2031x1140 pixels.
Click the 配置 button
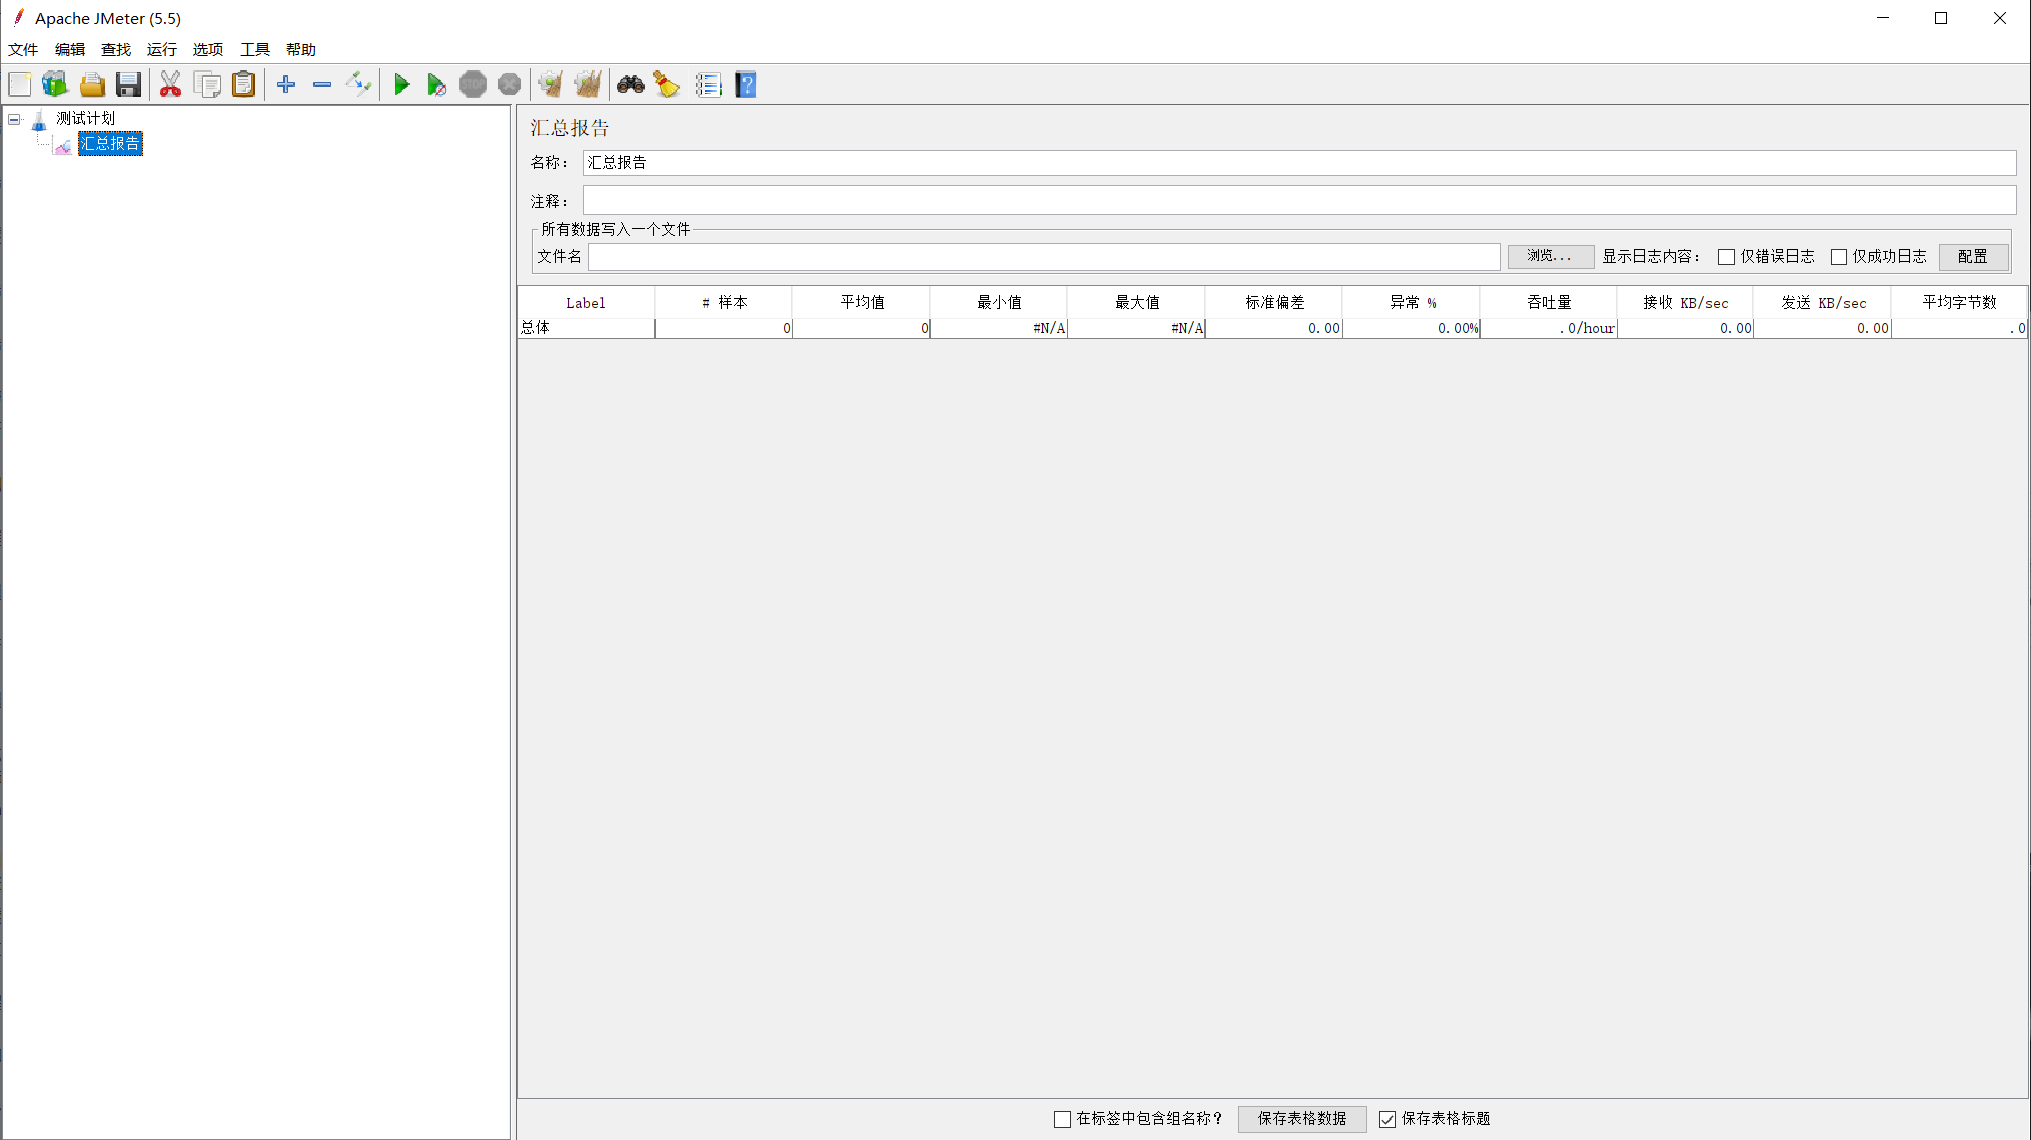tap(1973, 257)
